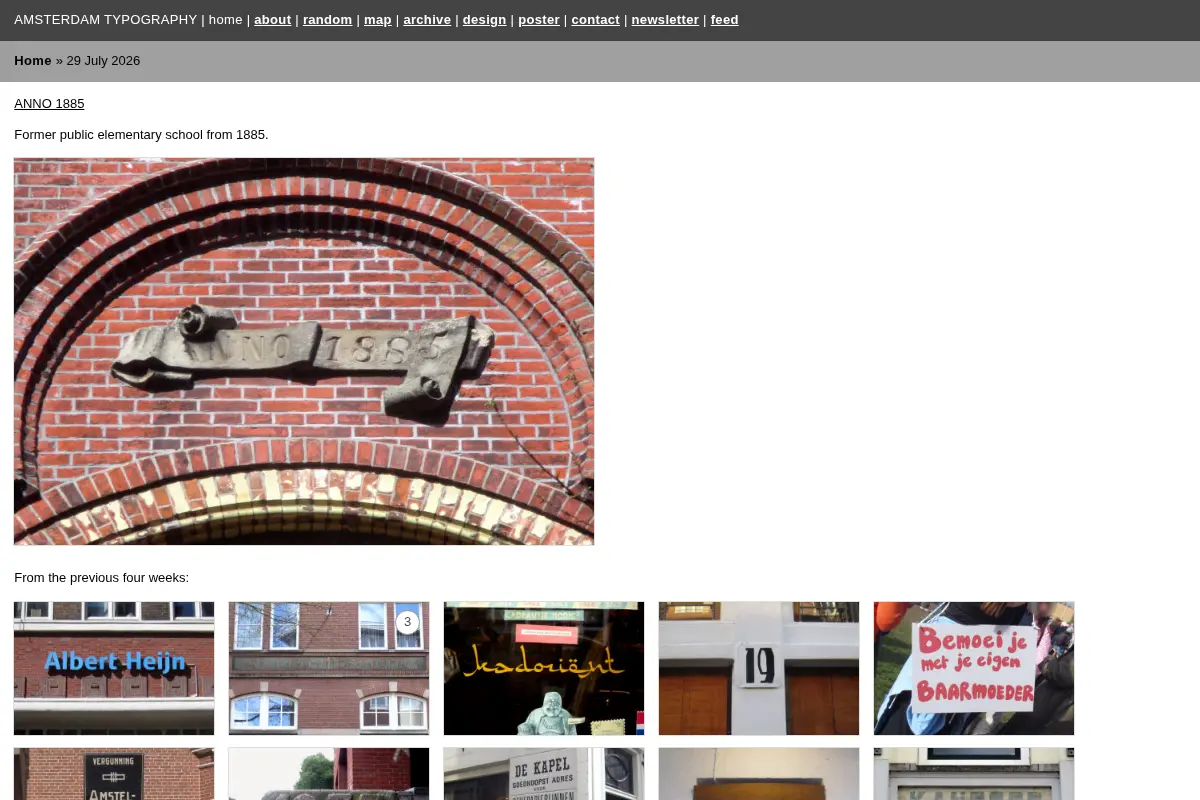Open the yellow kadoriënt shop window thumbnail
Viewport: 1200px width, 800px height.
tap(544, 668)
